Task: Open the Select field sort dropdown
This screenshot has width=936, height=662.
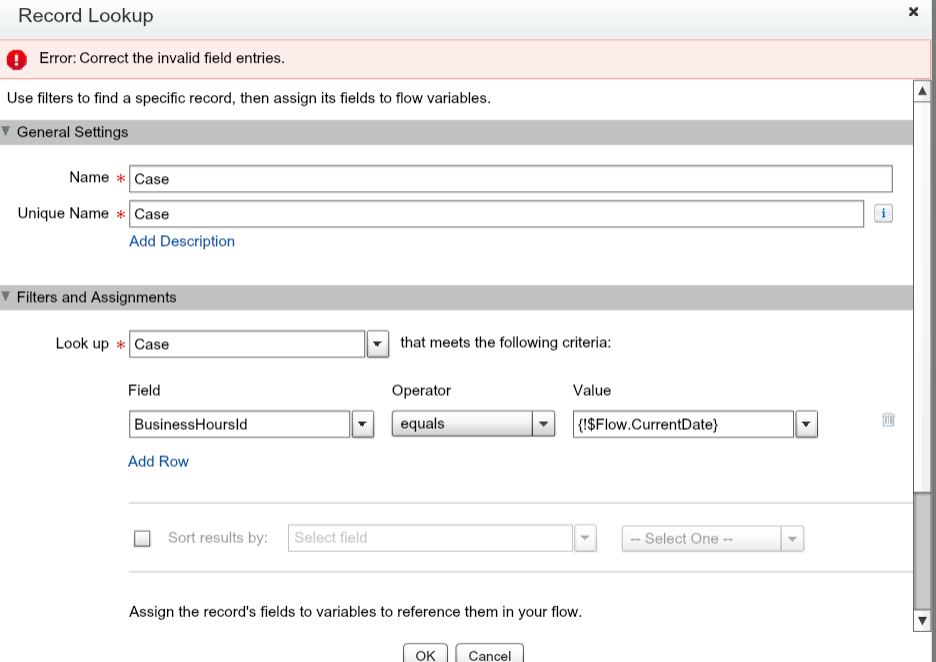Action: tap(585, 538)
